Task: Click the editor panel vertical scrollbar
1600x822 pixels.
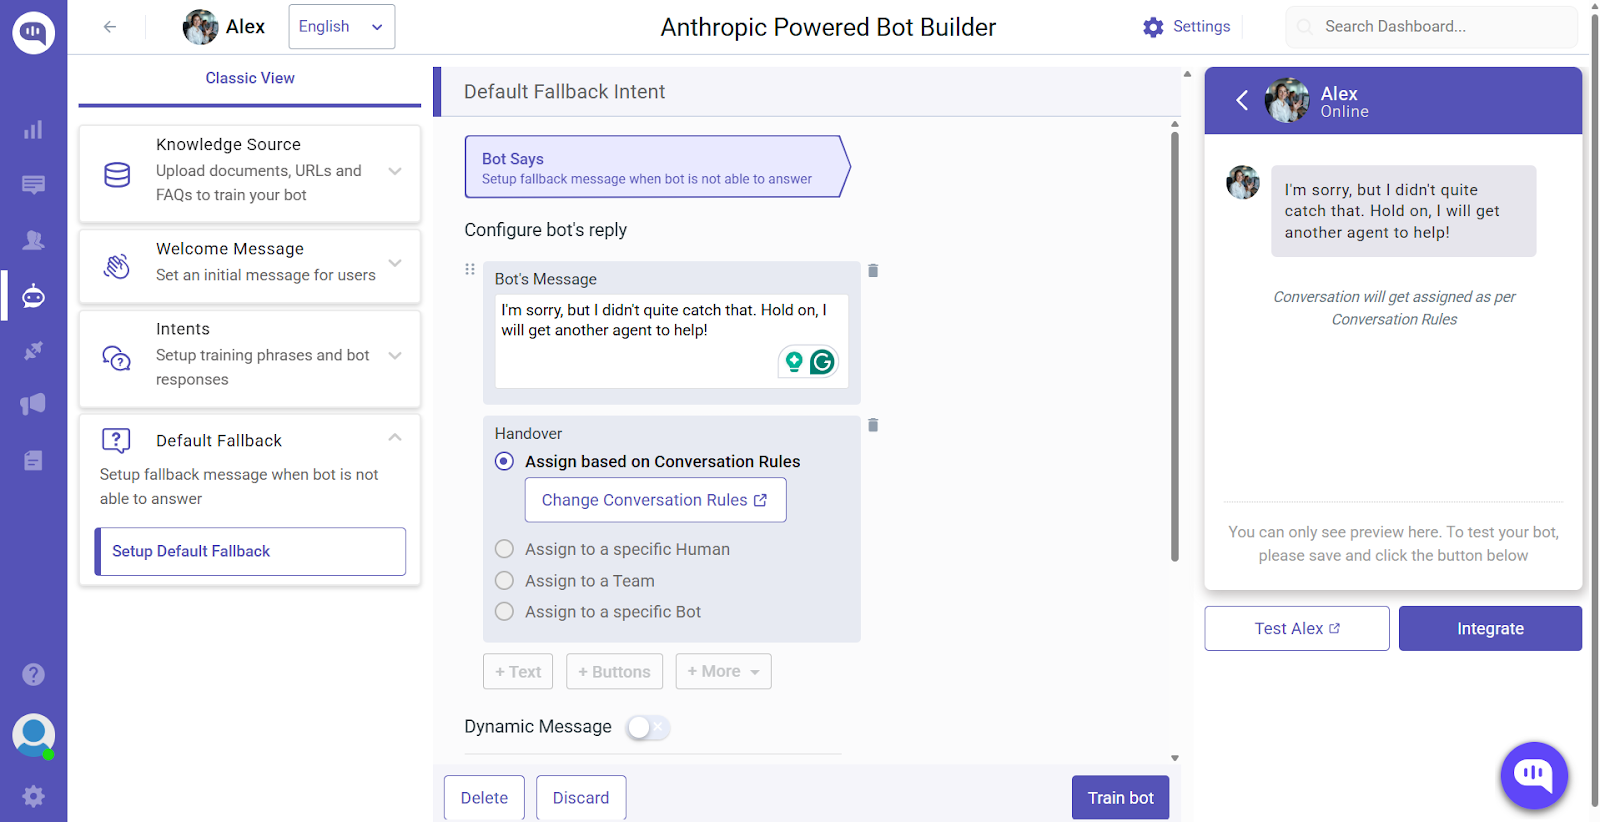Action: coord(1175,346)
